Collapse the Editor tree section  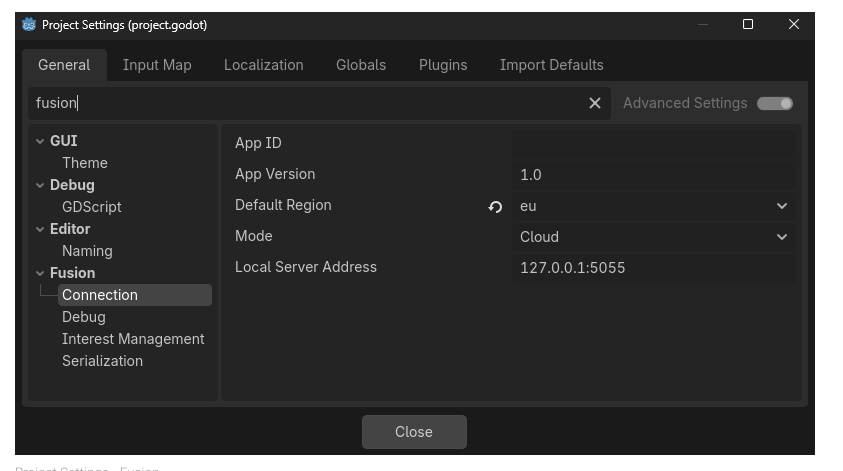(40, 230)
